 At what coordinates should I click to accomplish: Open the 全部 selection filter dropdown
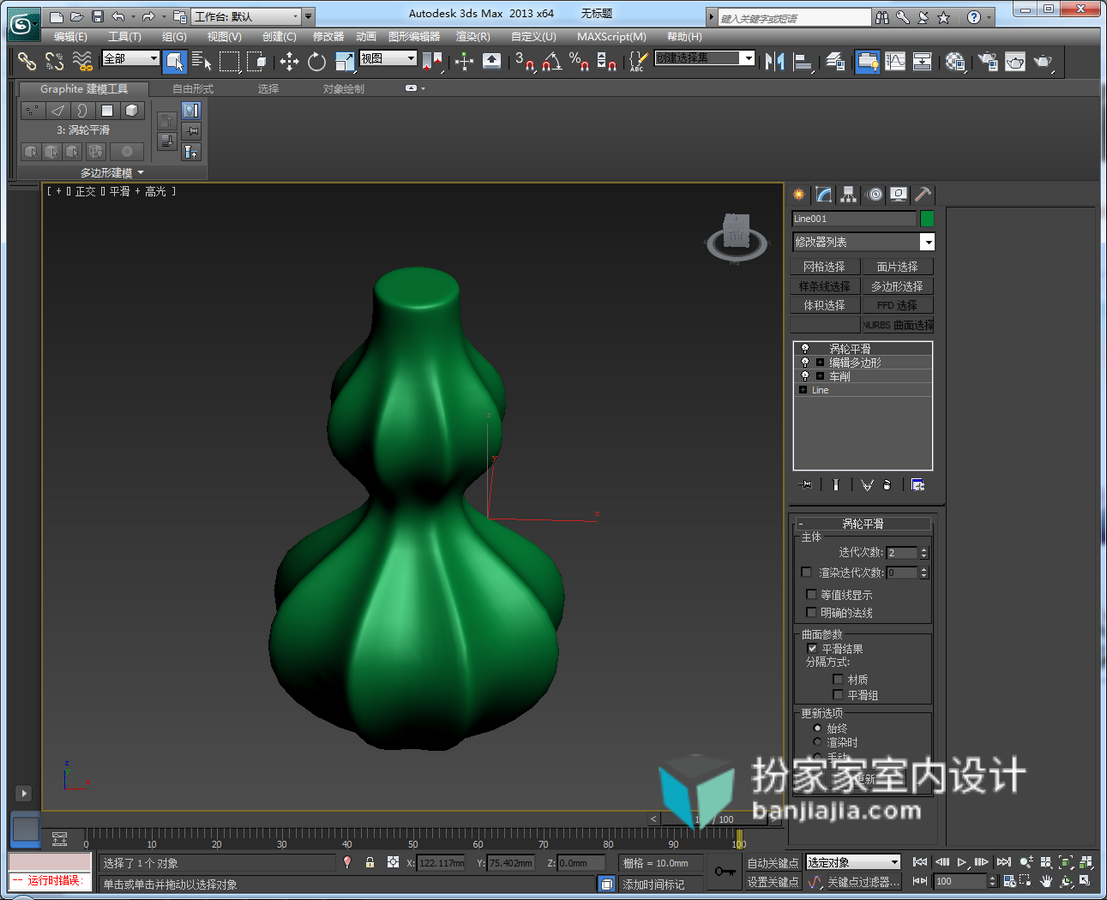[131, 59]
